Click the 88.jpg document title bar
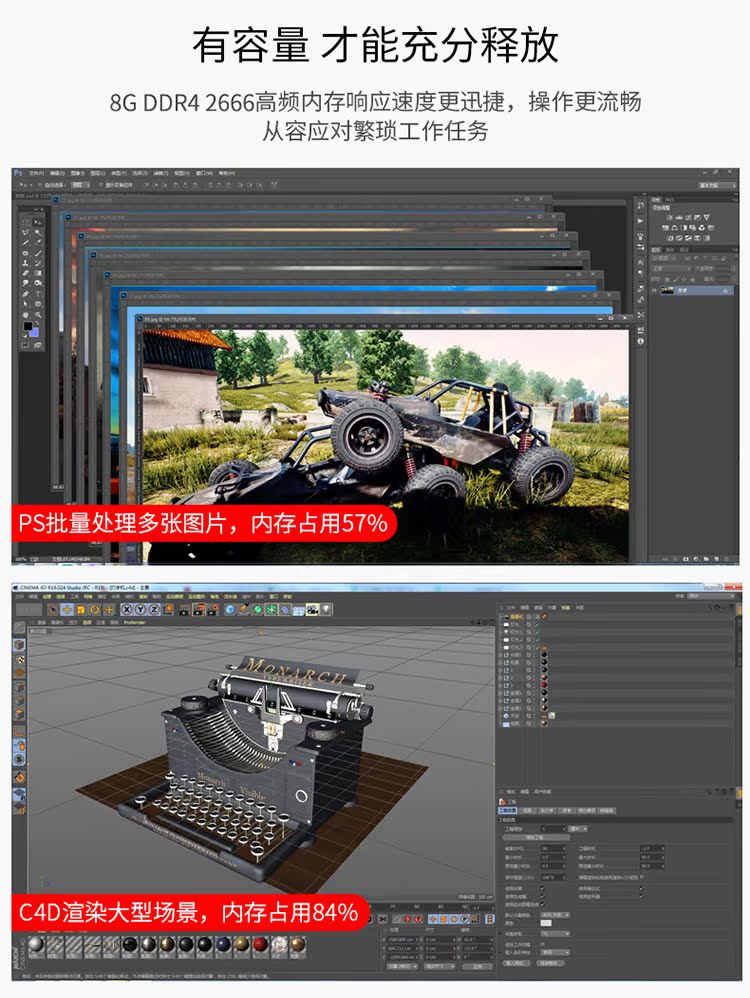This screenshot has height=998, width=750. 385,318
